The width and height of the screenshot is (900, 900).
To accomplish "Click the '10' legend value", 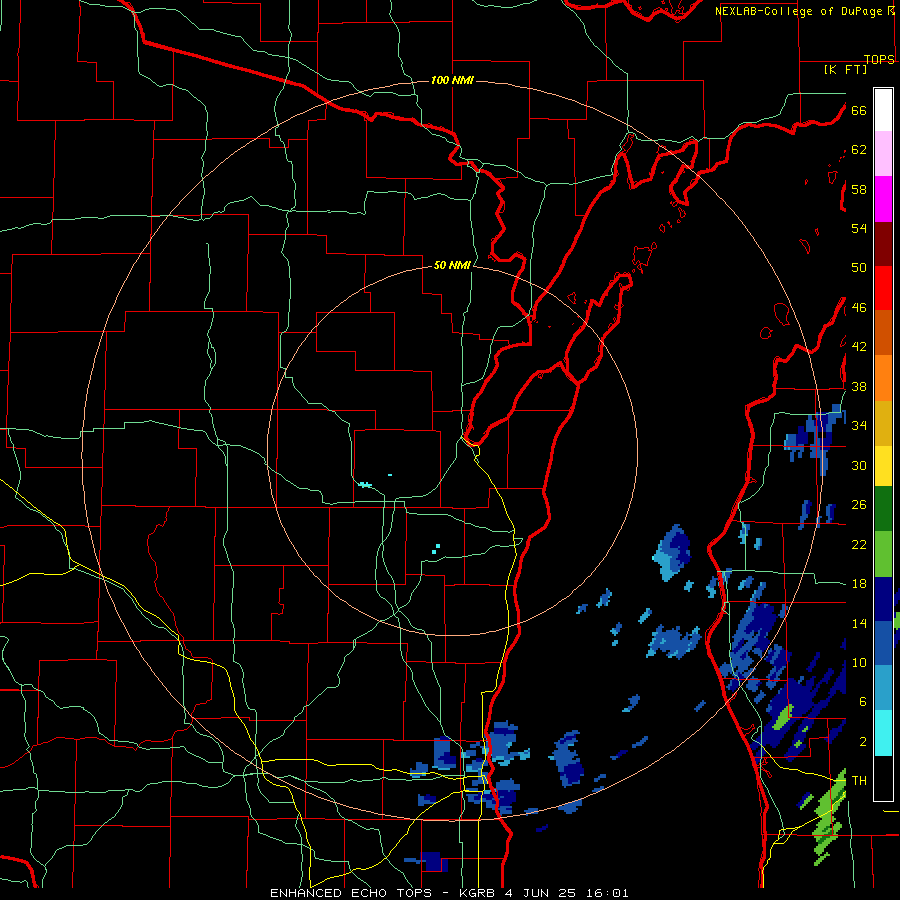I will (x=859, y=662).
